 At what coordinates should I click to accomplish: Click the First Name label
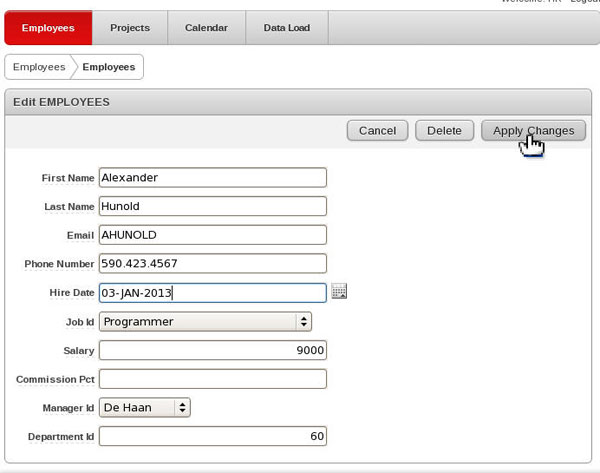(68, 178)
